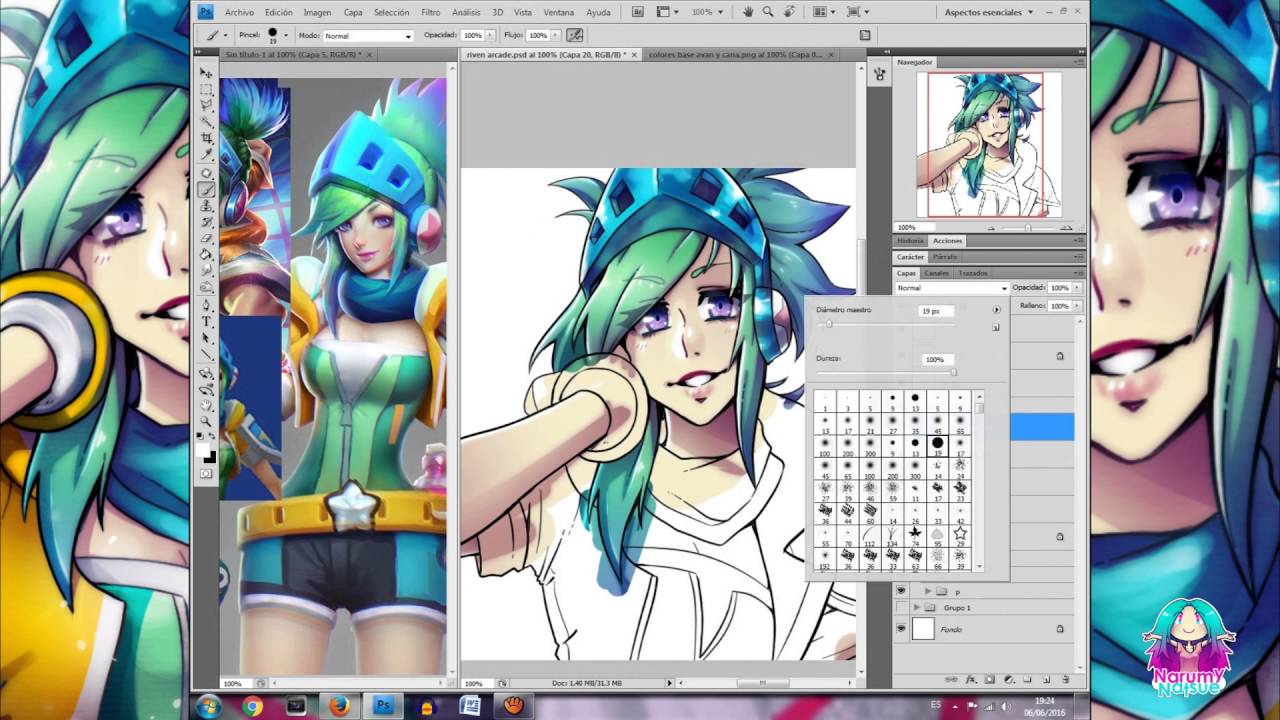Open the Arrange Documents dropdown

tap(823, 12)
